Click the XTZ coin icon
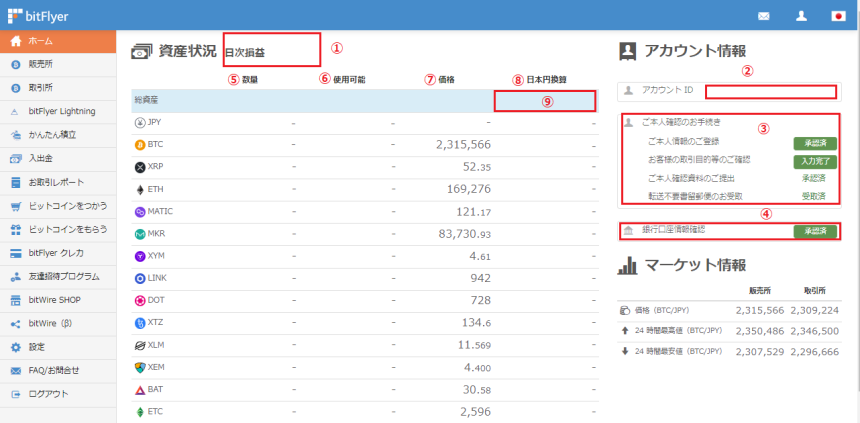This screenshot has height=423, width=860. coord(140,323)
